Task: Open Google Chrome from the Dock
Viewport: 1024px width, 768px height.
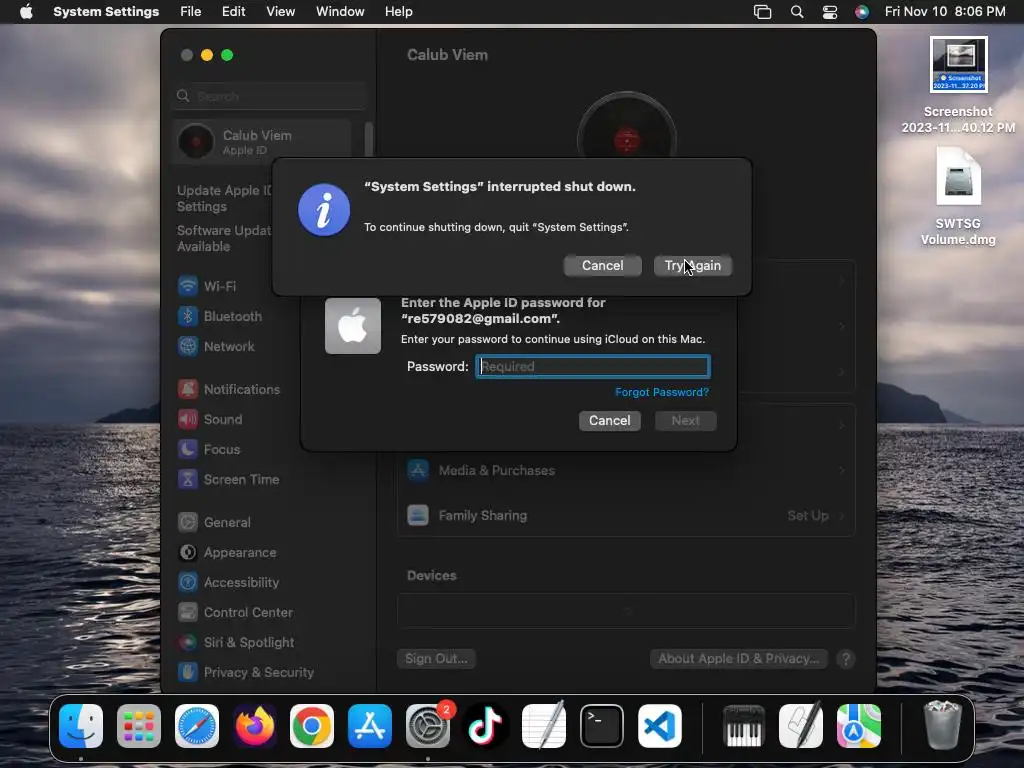Action: click(312, 726)
